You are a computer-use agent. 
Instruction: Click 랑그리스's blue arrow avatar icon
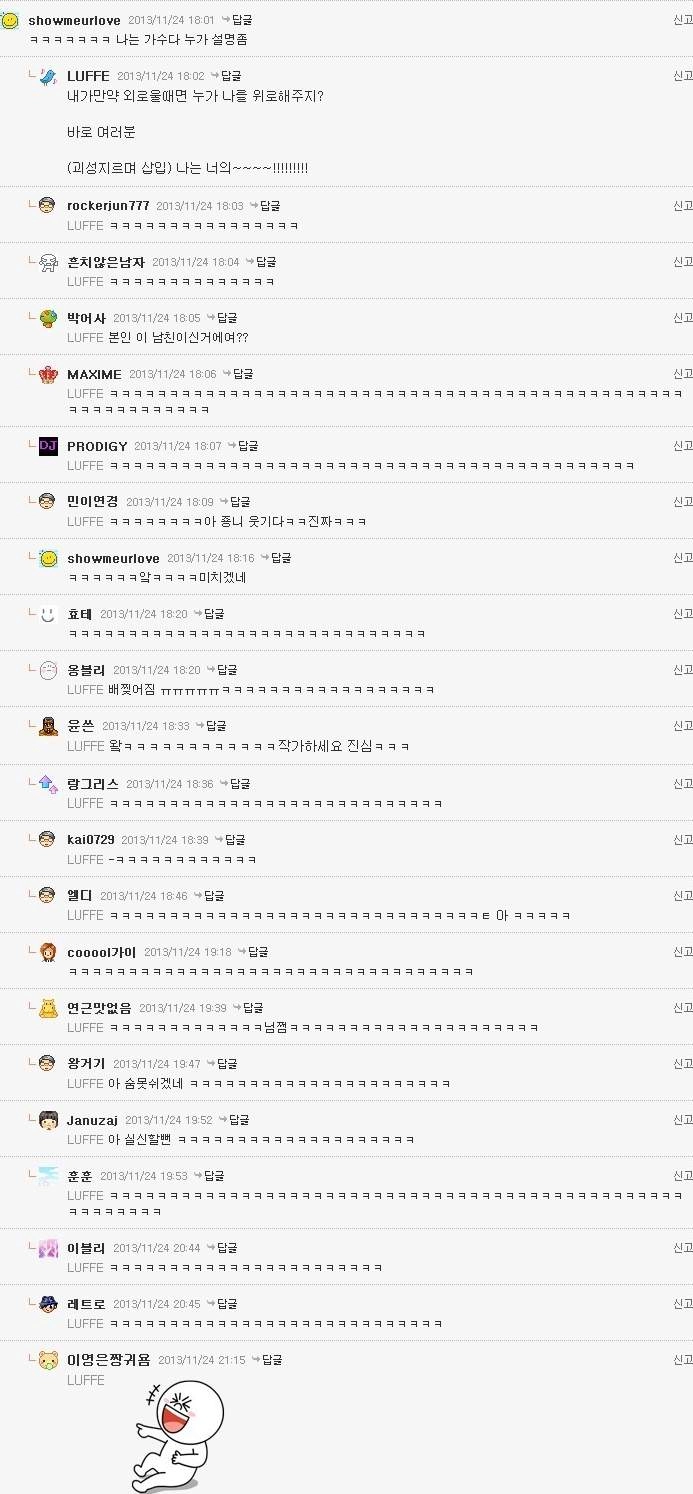coord(48,784)
